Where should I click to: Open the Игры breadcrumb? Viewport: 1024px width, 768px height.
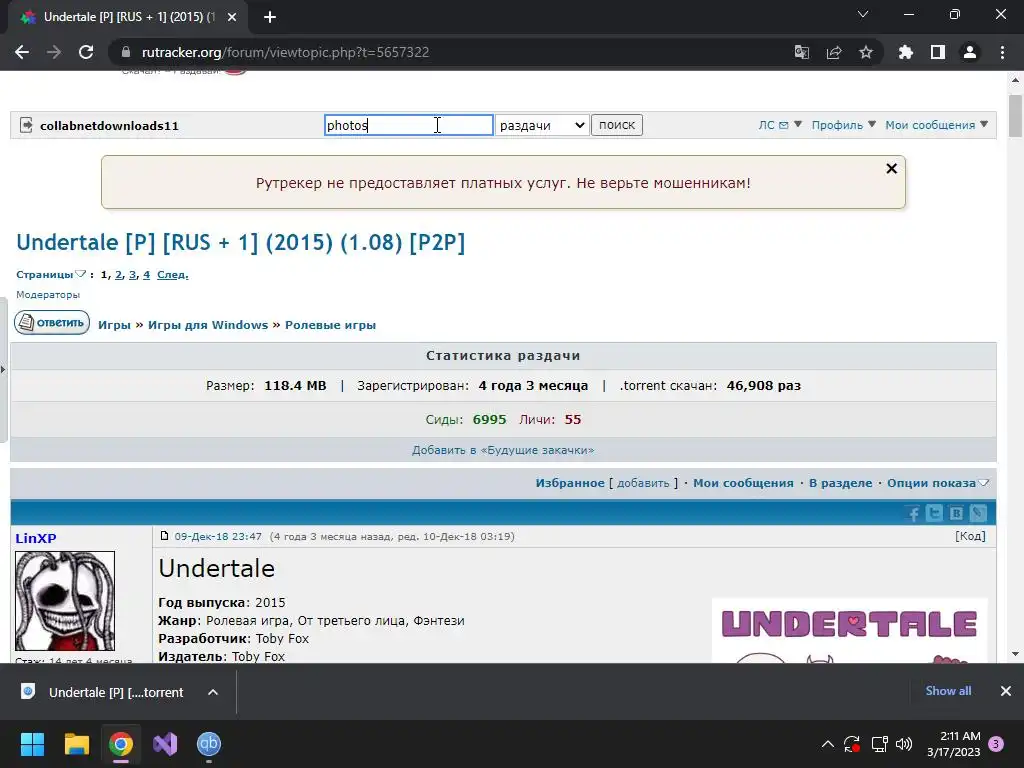(114, 325)
